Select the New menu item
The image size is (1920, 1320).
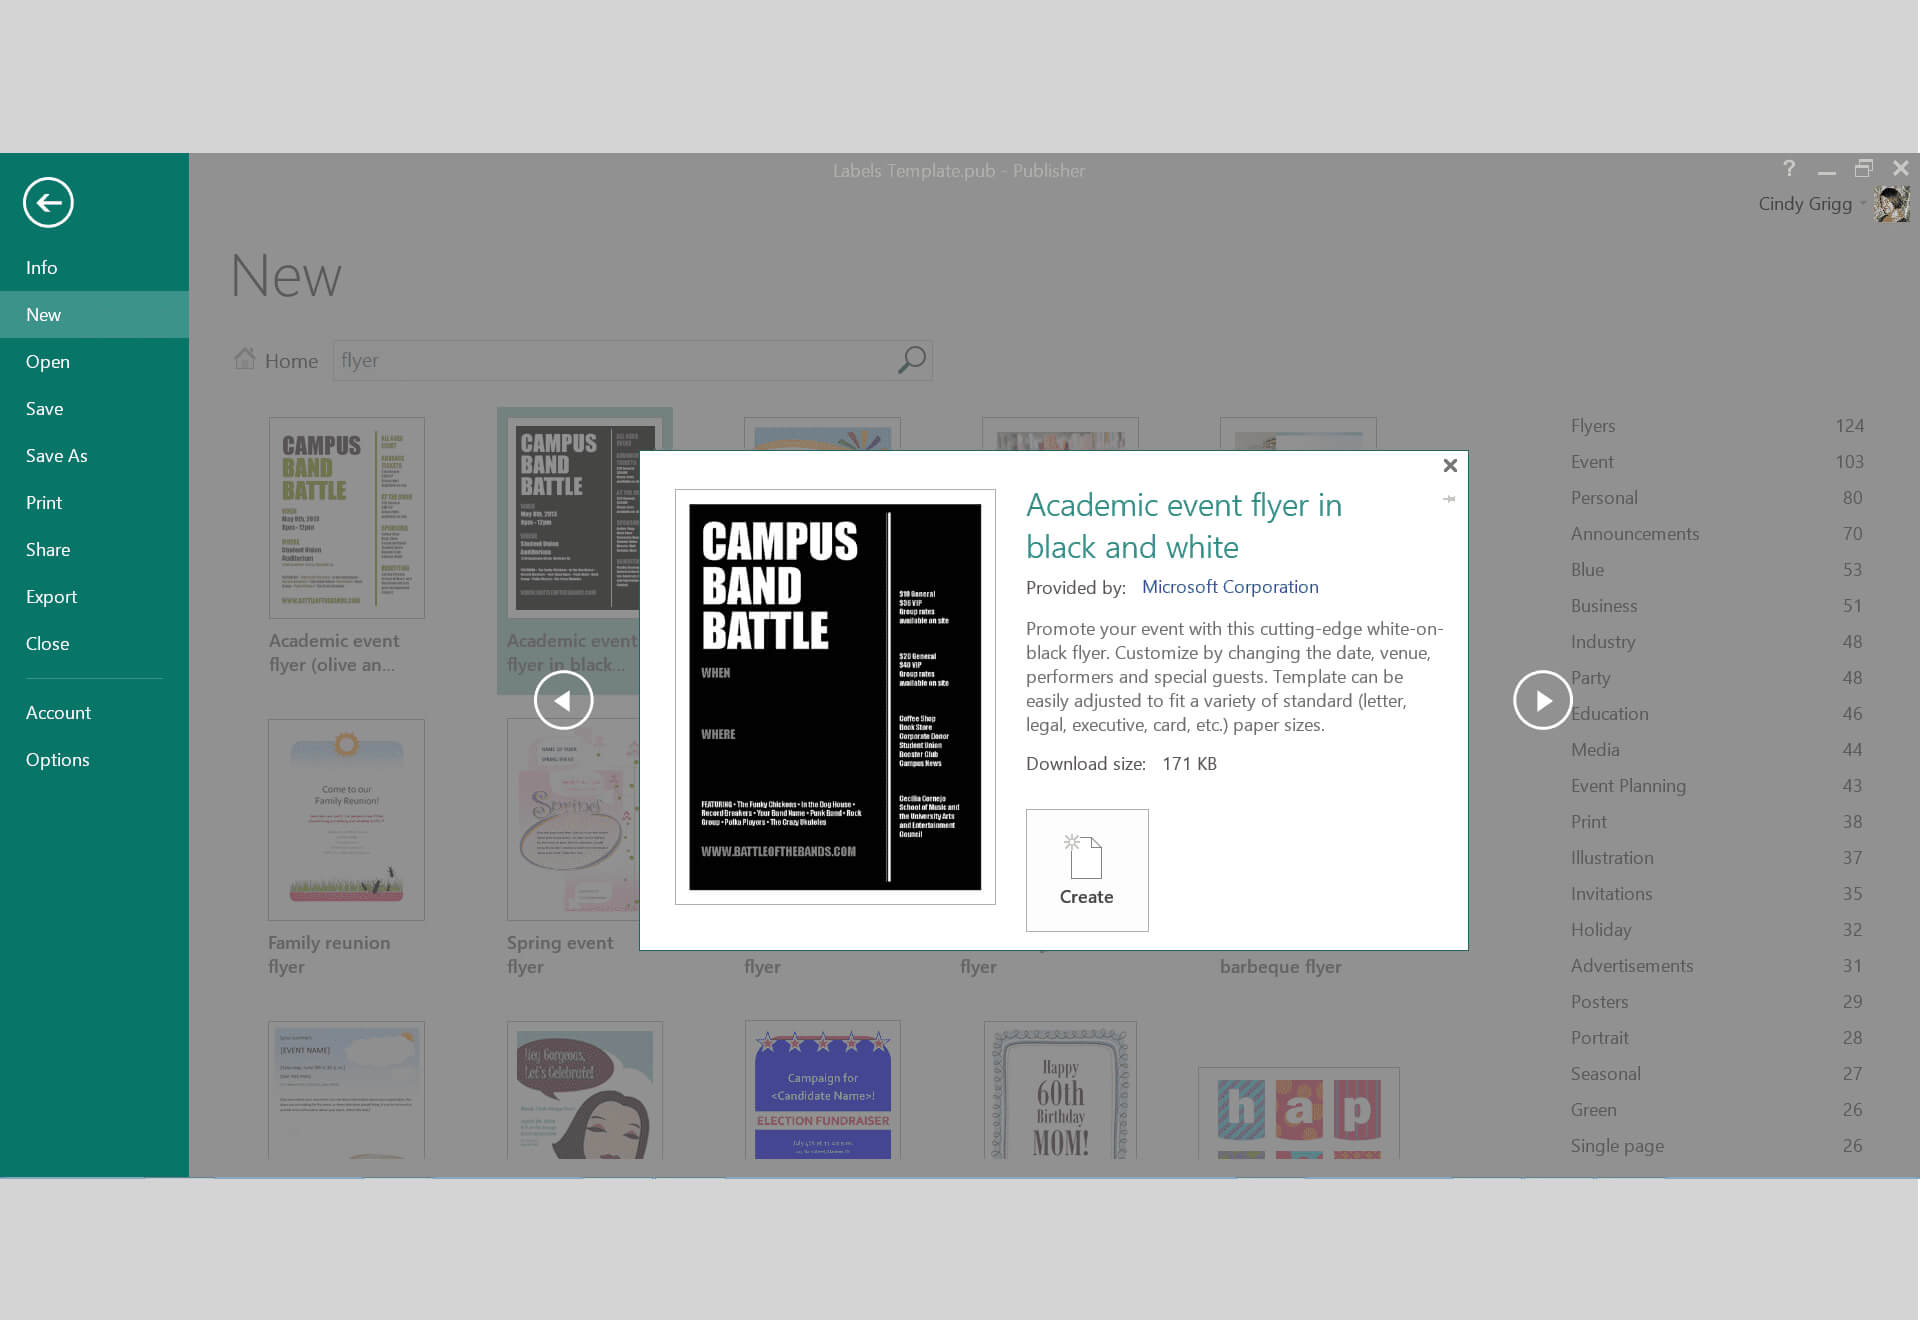point(95,314)
